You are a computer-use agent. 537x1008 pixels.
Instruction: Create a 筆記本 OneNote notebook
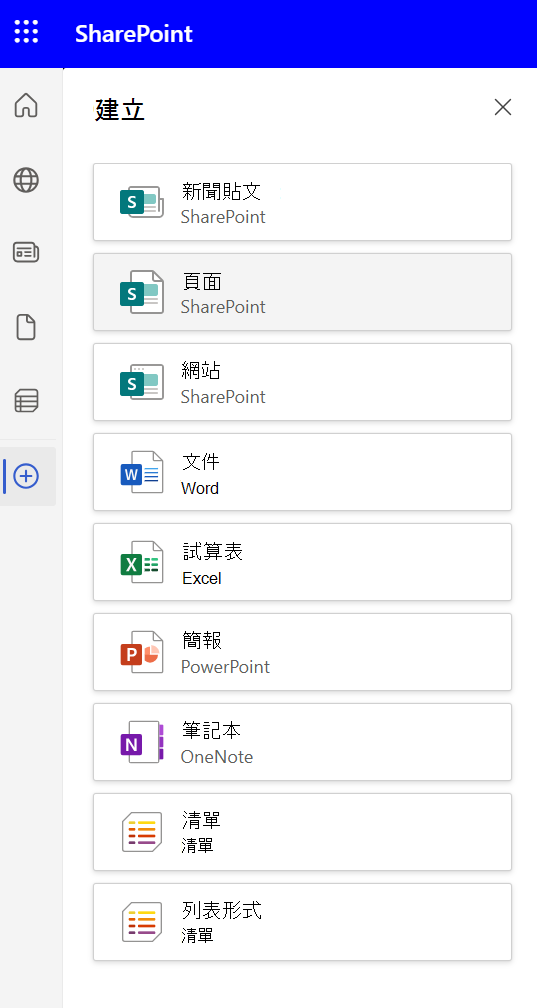point(302,742)
